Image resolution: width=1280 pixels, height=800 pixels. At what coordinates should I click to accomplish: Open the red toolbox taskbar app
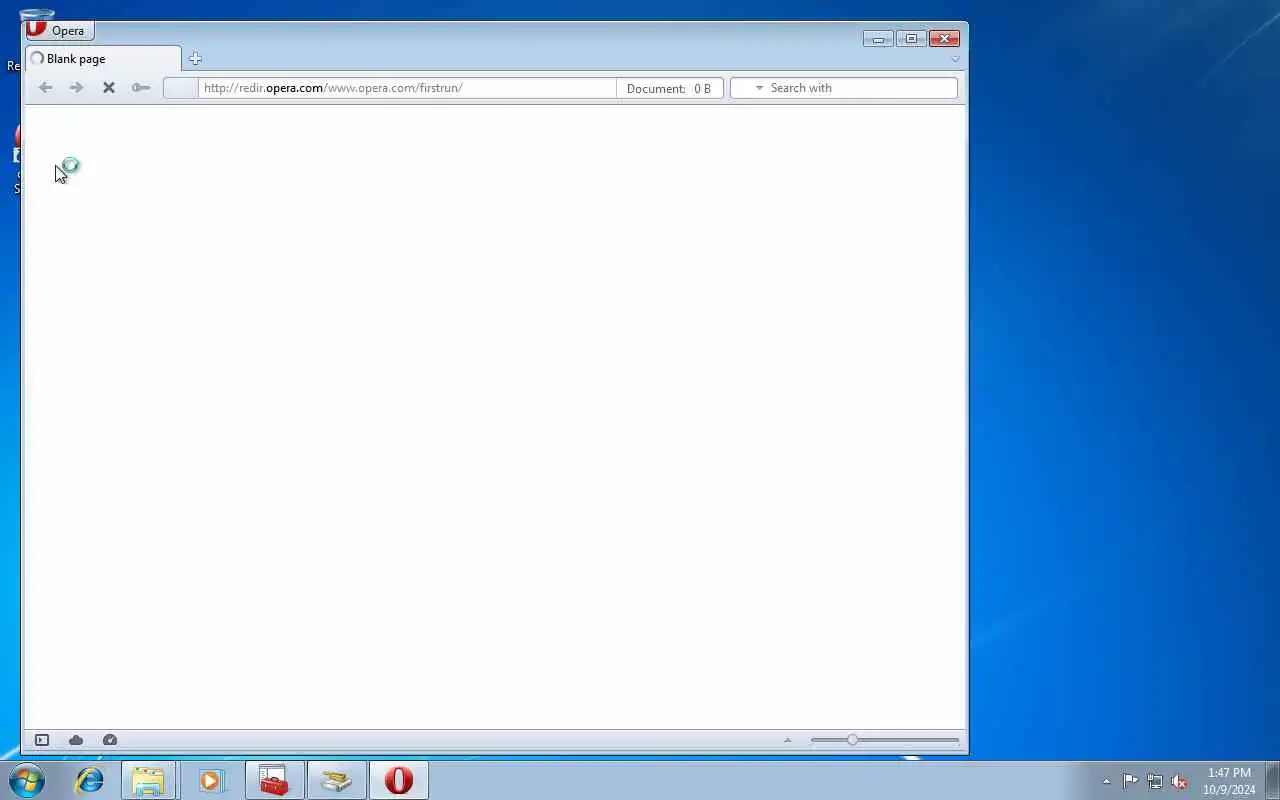tap(274, 780)
